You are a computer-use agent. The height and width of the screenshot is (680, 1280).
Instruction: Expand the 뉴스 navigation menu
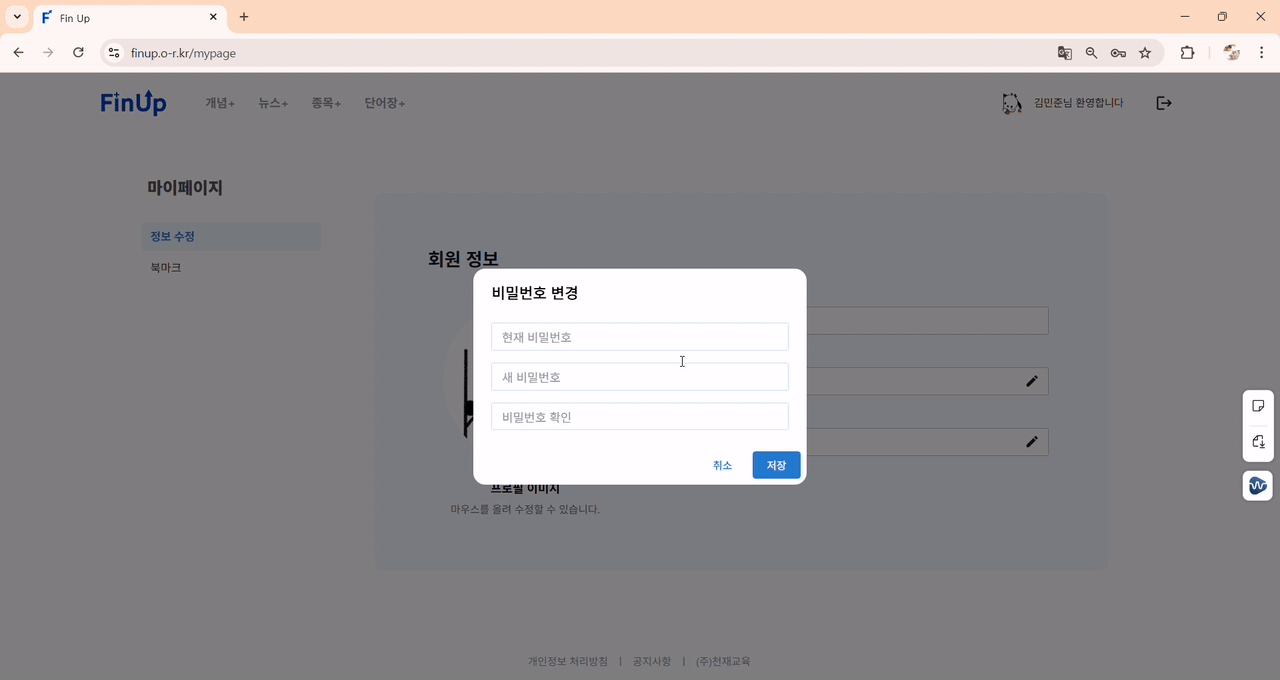[x=271, y=102]
